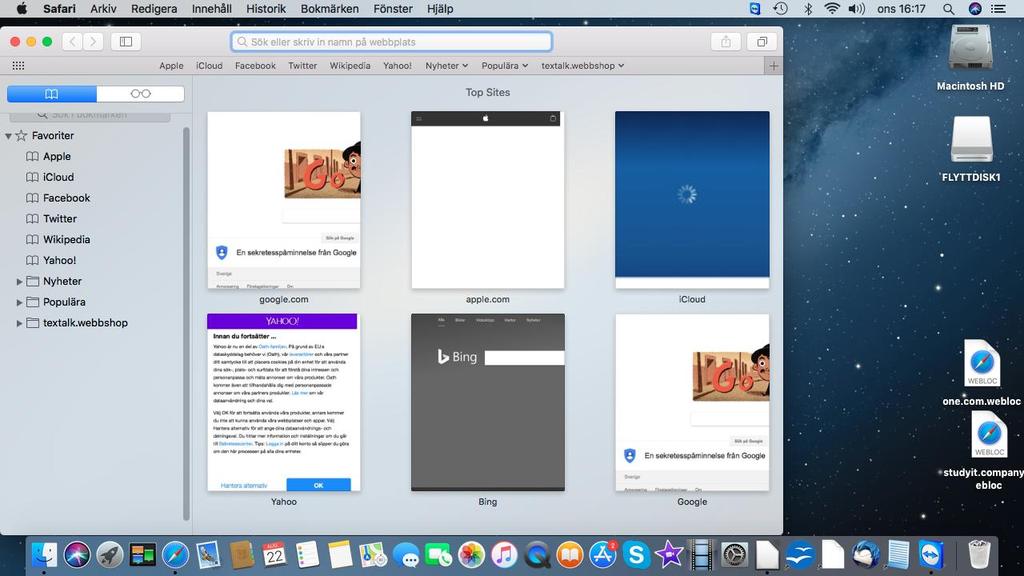This screenshot has height=576, width=1024.
Task: Open the Bokmärken menu
Action: click(x=329, y=8)
